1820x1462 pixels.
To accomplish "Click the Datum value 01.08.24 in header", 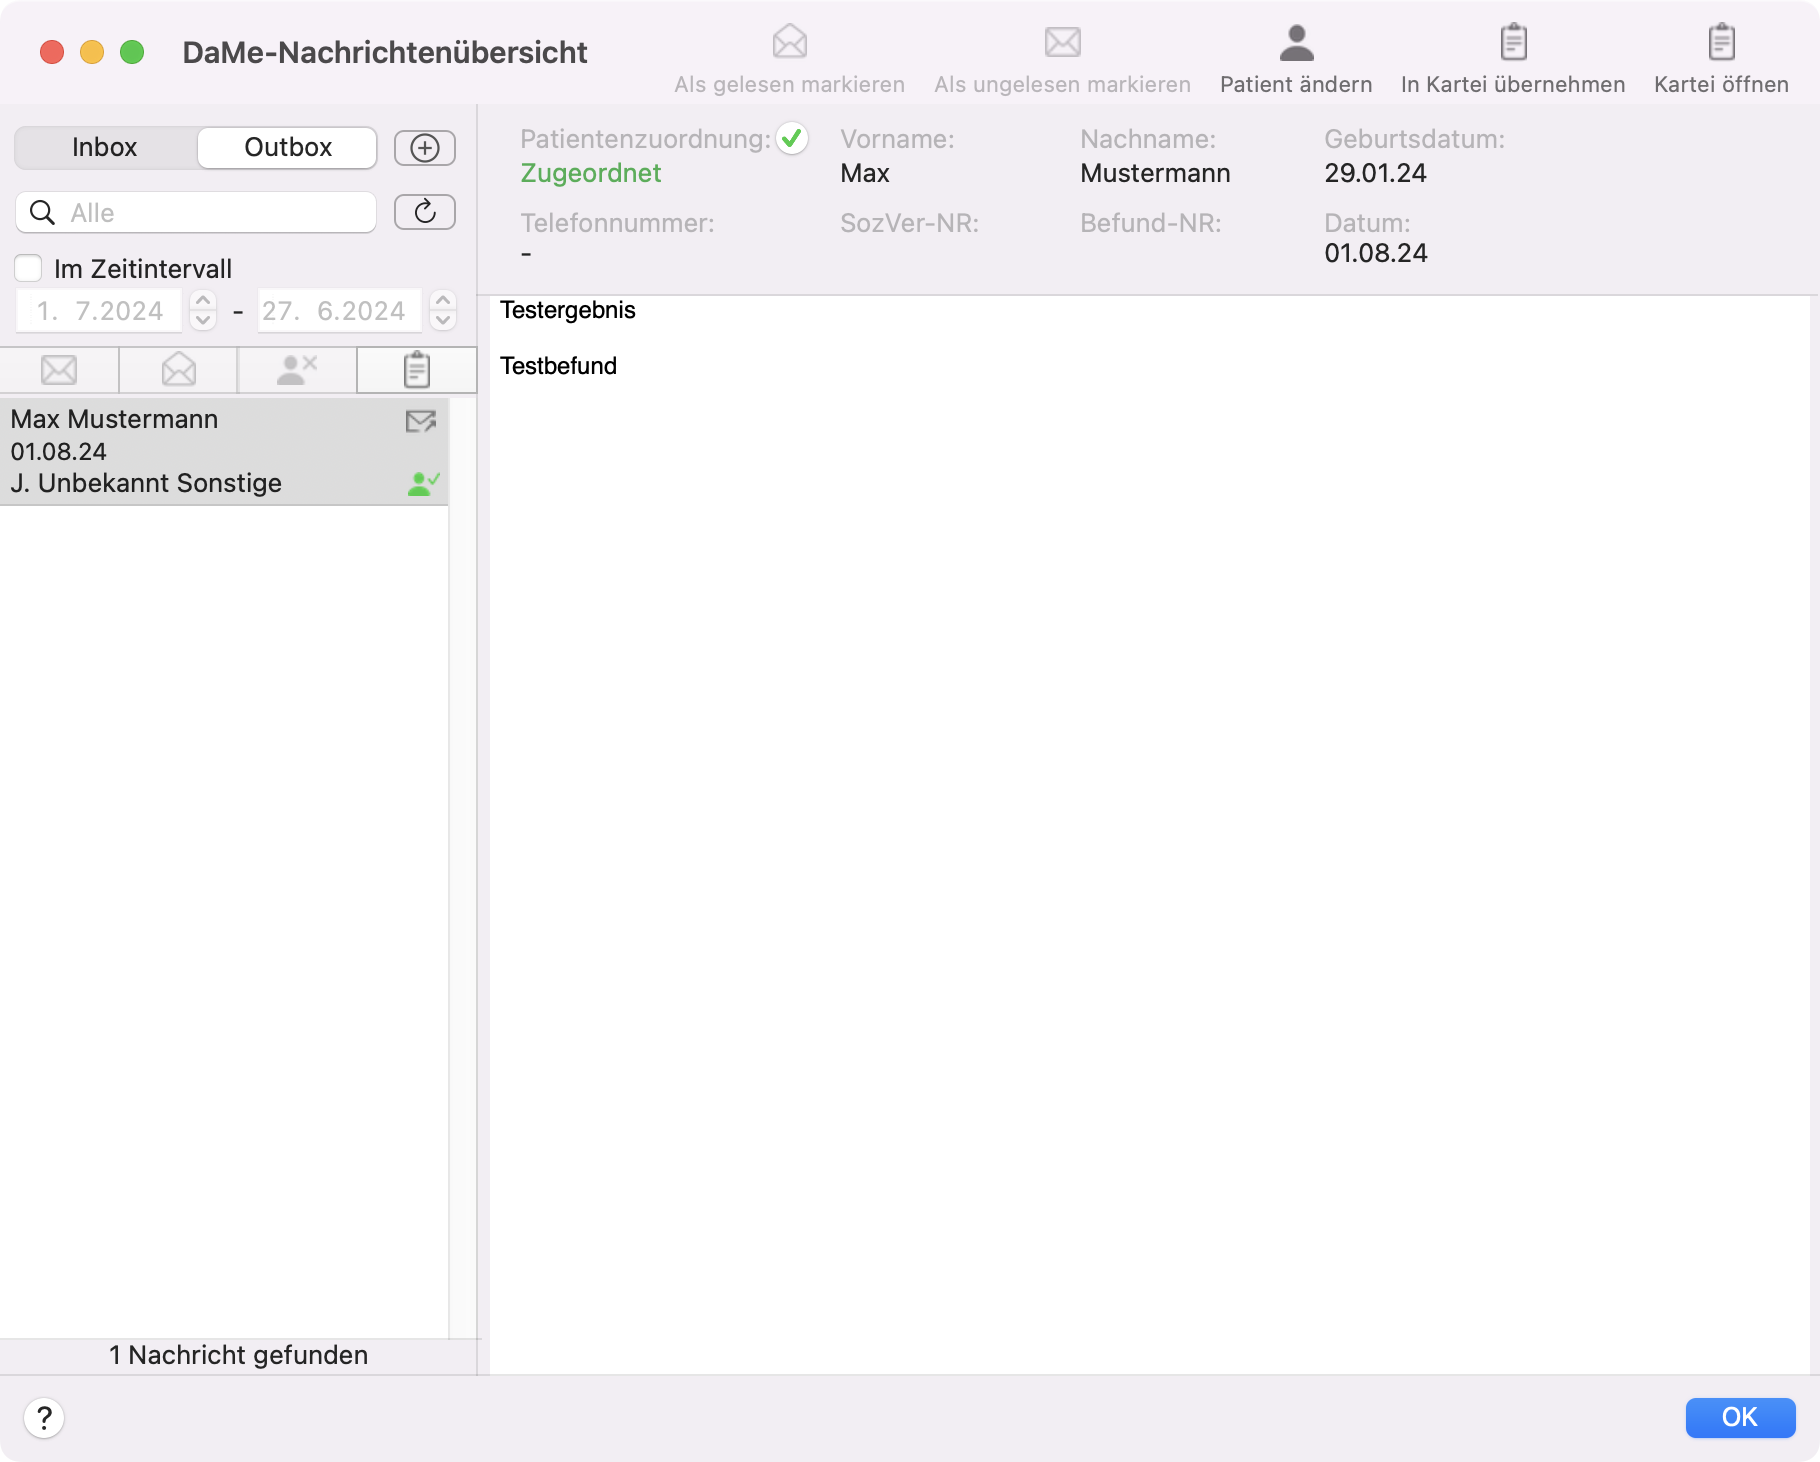I will tap(1375, 253).
